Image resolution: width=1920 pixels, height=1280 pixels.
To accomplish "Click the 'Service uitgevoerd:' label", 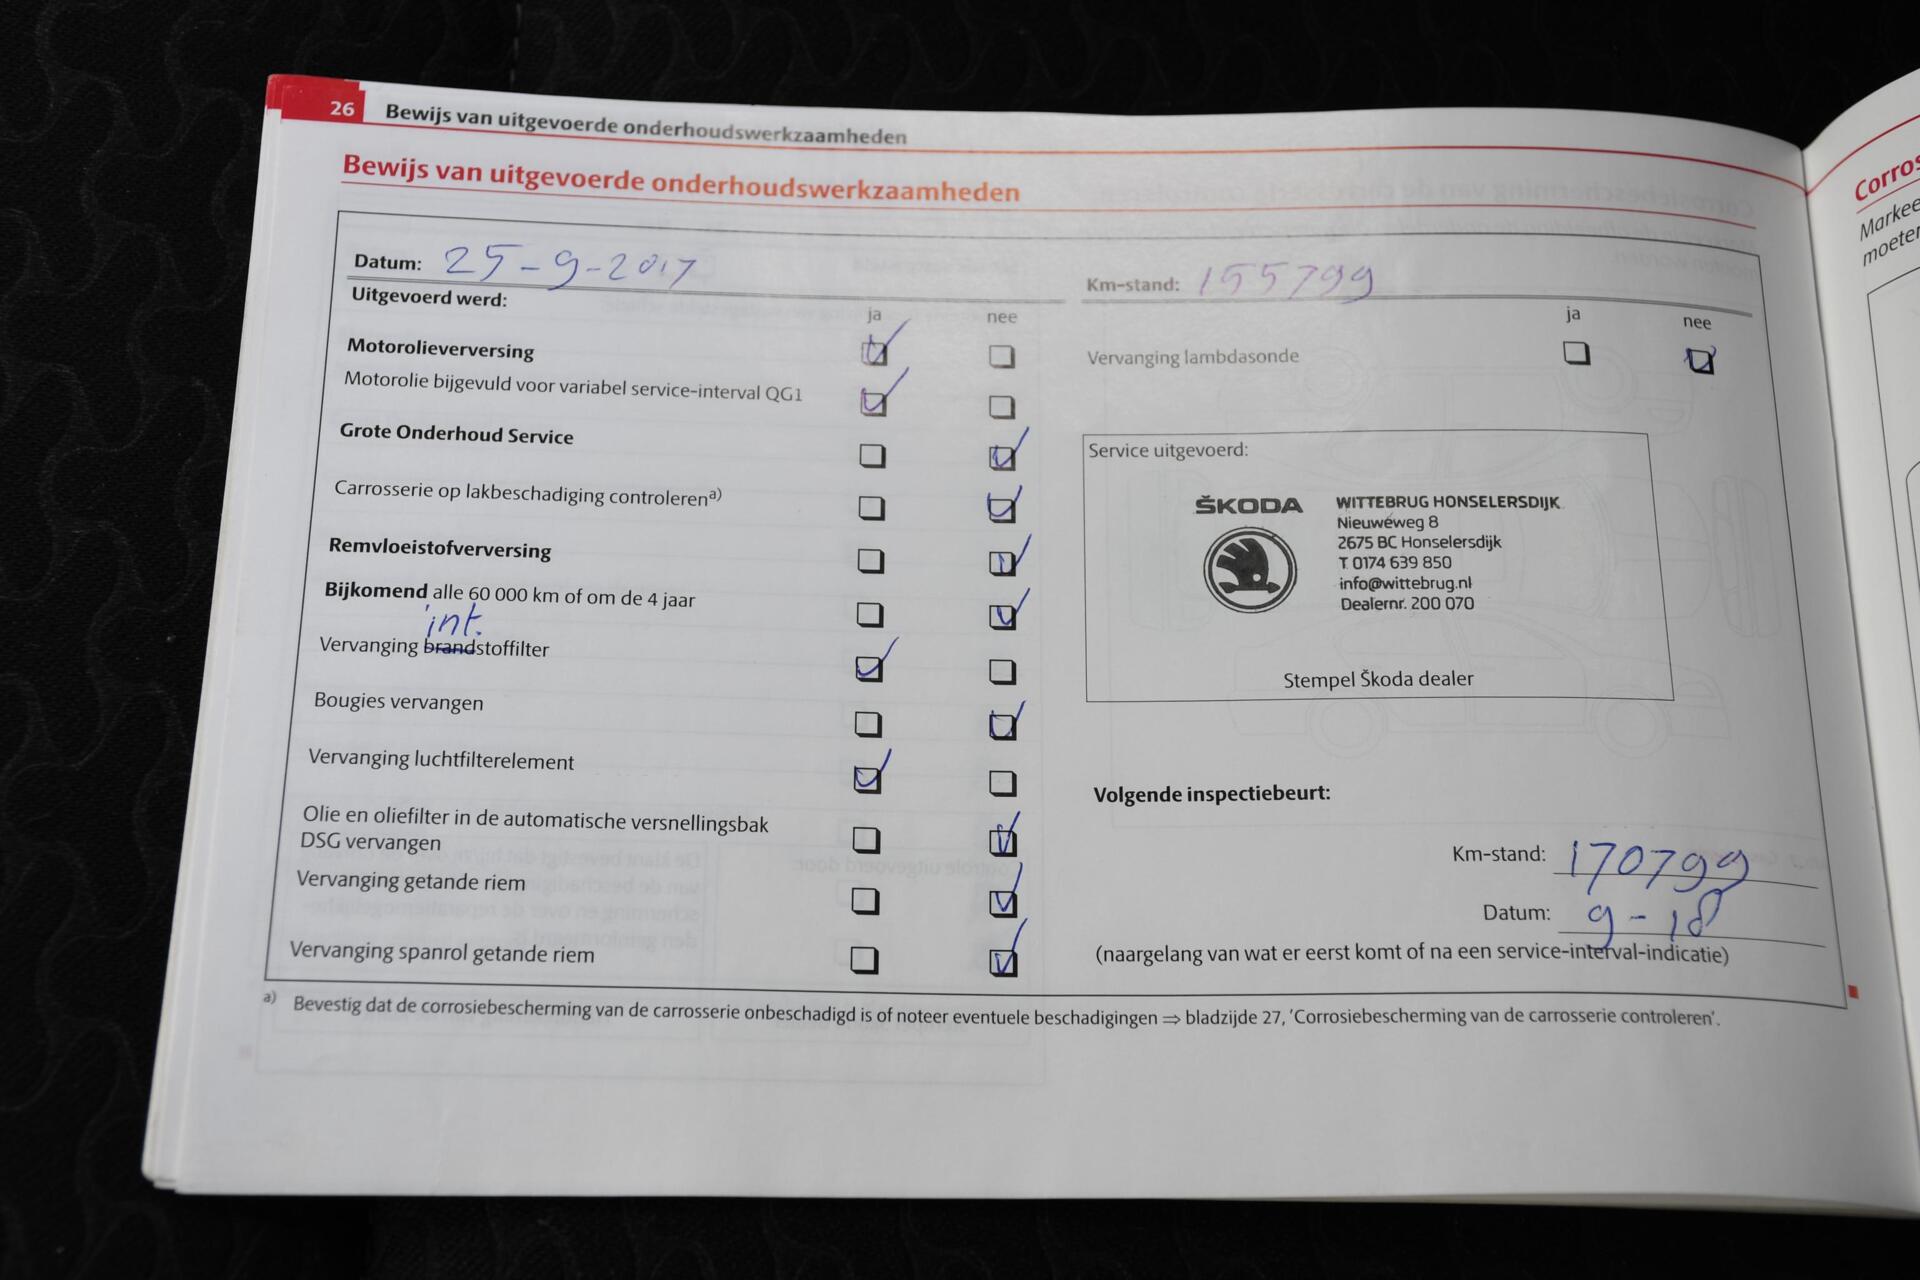I will pyautogui.click(x=1168, y=450).
